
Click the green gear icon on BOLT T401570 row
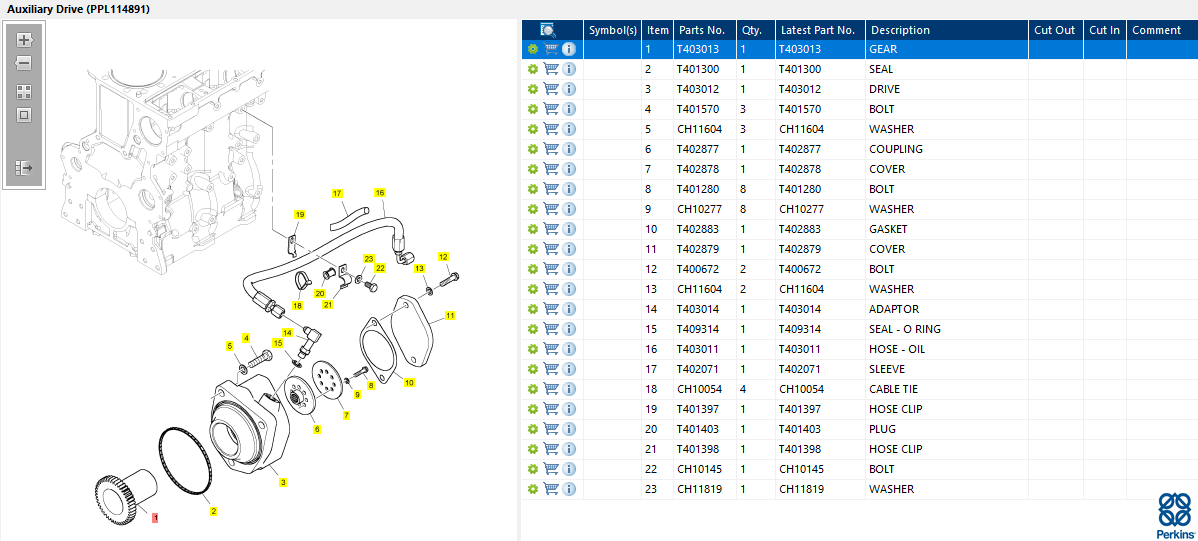[533, 109]
